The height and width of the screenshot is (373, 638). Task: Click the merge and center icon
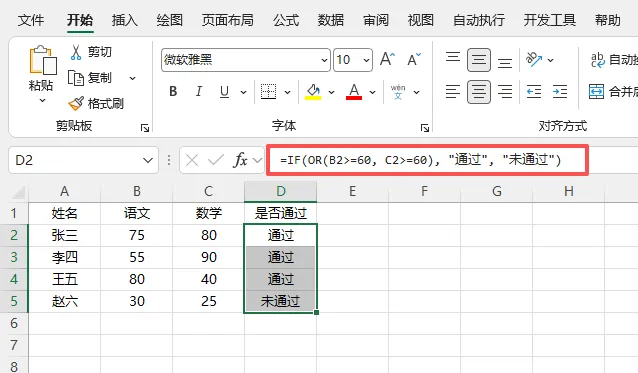(x=596, y=92)
